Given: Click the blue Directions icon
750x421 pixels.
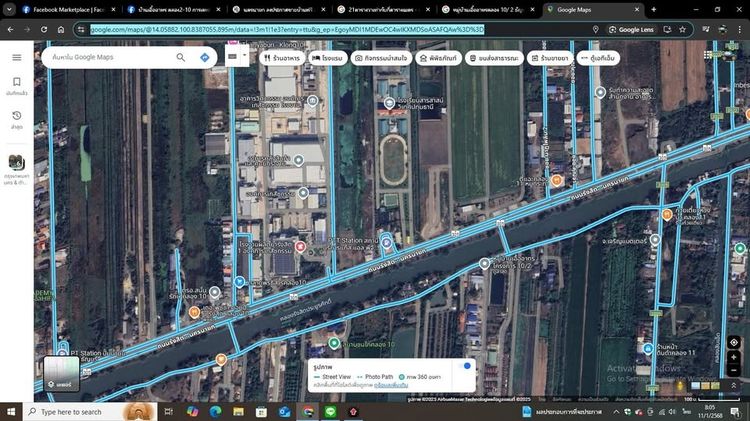Looking at the screenshot, I should (x=205, y=57).
